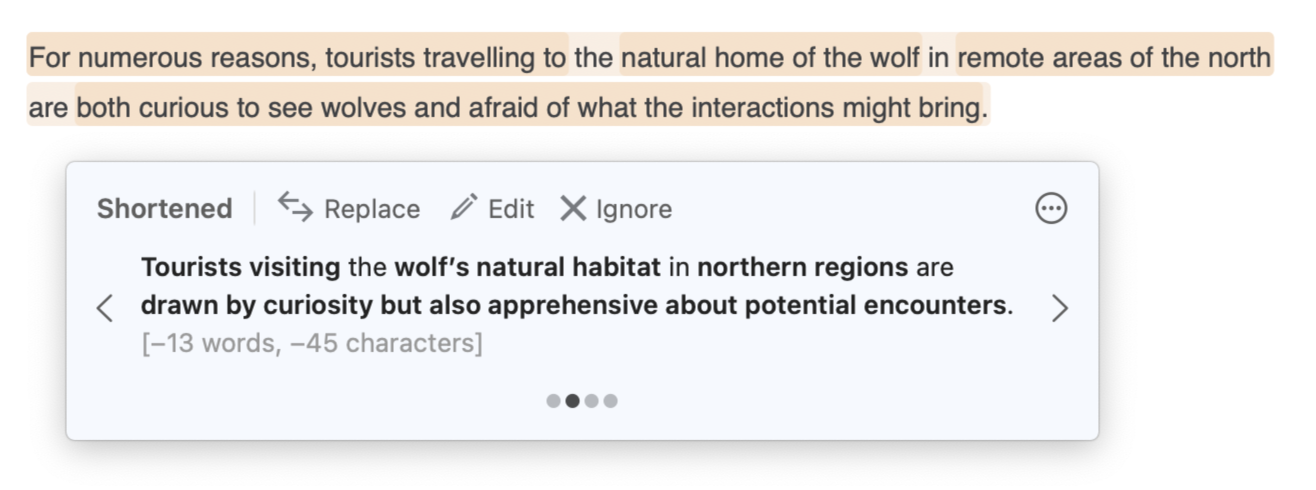Click the Replace double-arrow icon
1316x490 pixels.
[x=295, y=207]
